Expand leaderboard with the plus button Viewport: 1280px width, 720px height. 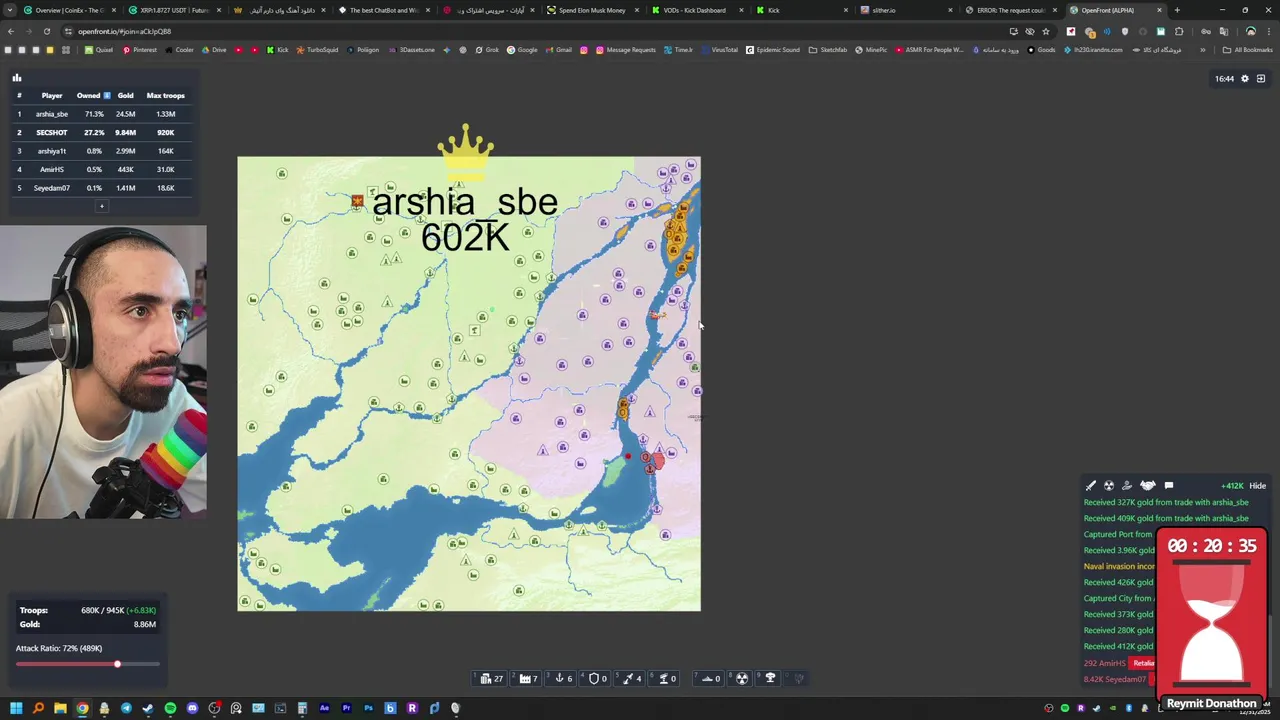coord(101,206)
